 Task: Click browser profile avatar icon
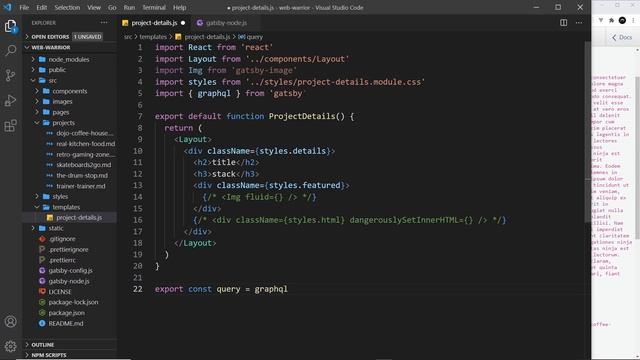click(x=622, y=20)
